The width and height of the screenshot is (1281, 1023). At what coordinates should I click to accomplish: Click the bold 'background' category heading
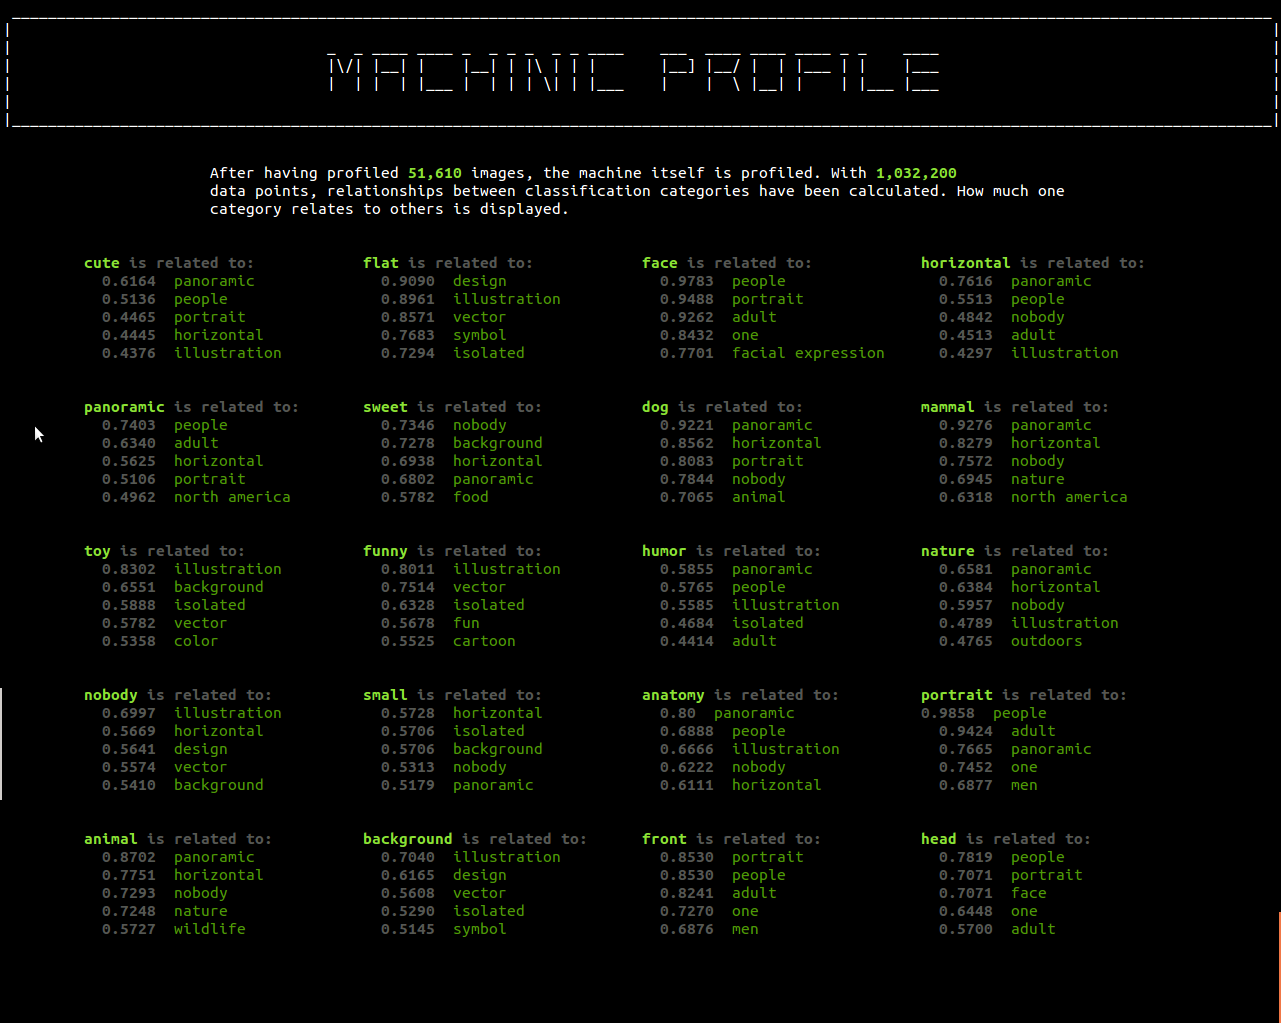pos(408,839)
